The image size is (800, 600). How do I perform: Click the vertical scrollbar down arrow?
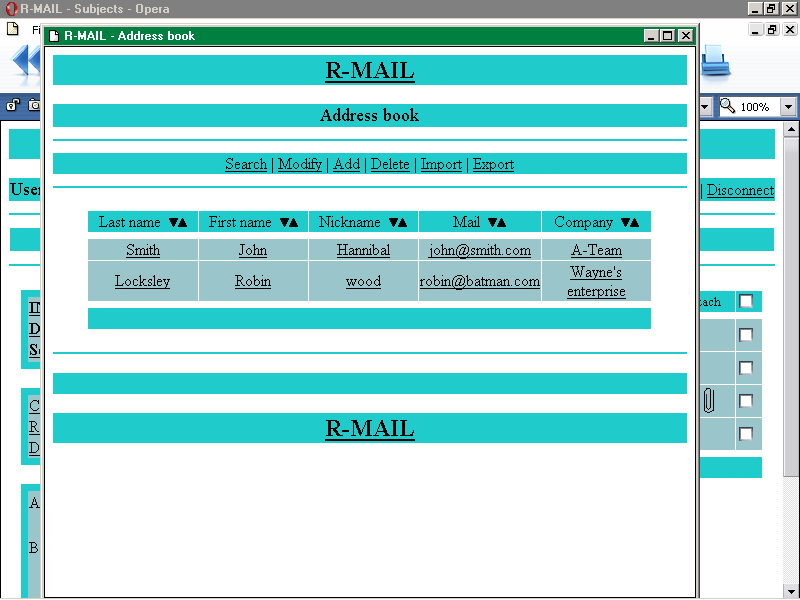coord(791,590)
